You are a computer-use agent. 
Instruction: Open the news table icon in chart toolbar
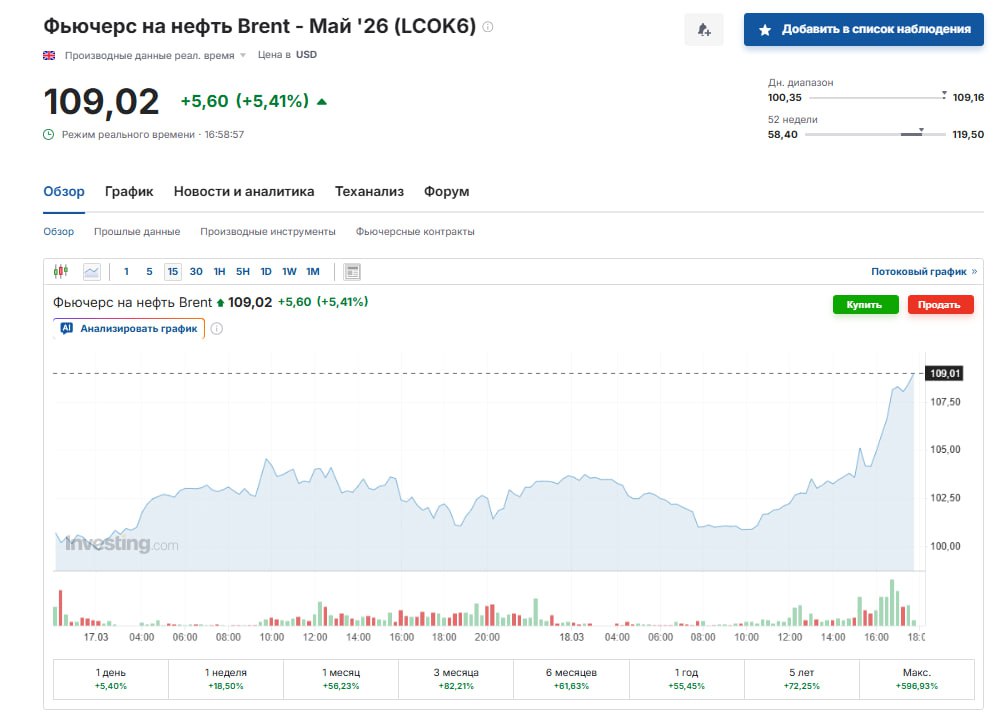click(352, 271)
